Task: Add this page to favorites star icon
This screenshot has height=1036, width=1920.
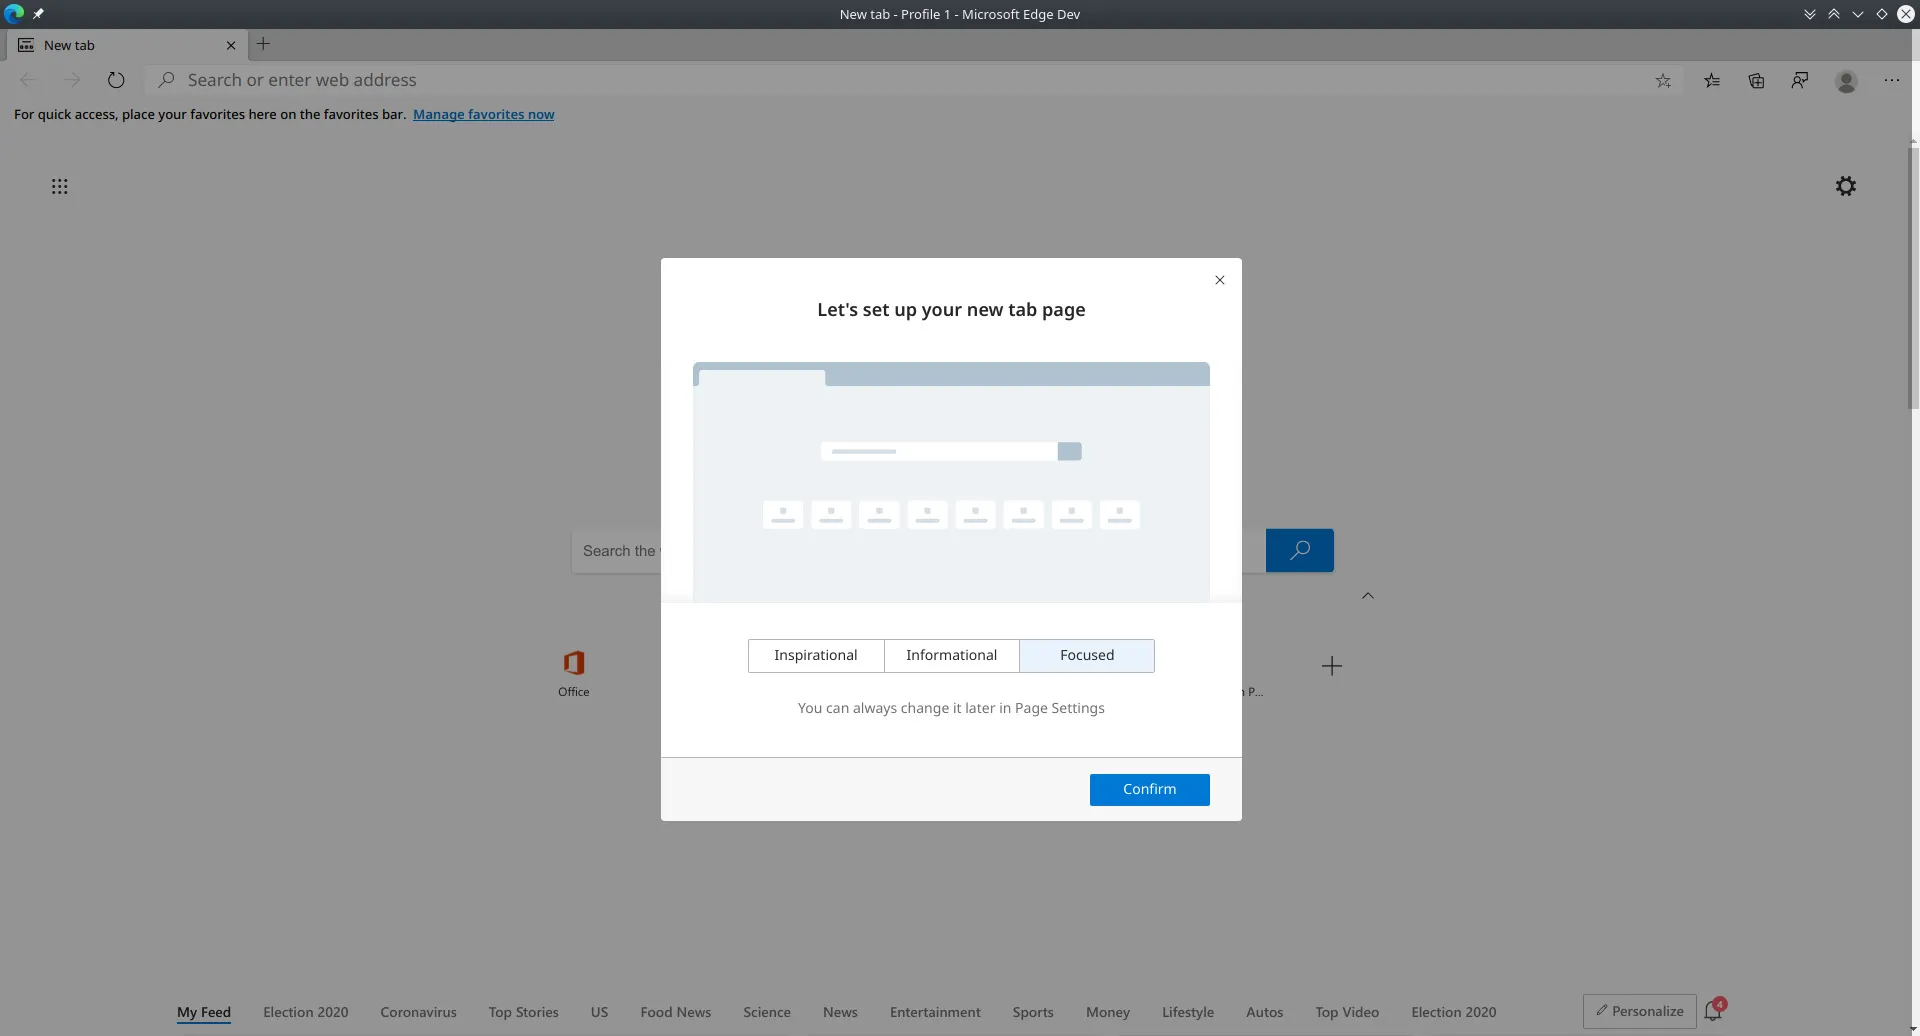Action: tap(1663, 80)
